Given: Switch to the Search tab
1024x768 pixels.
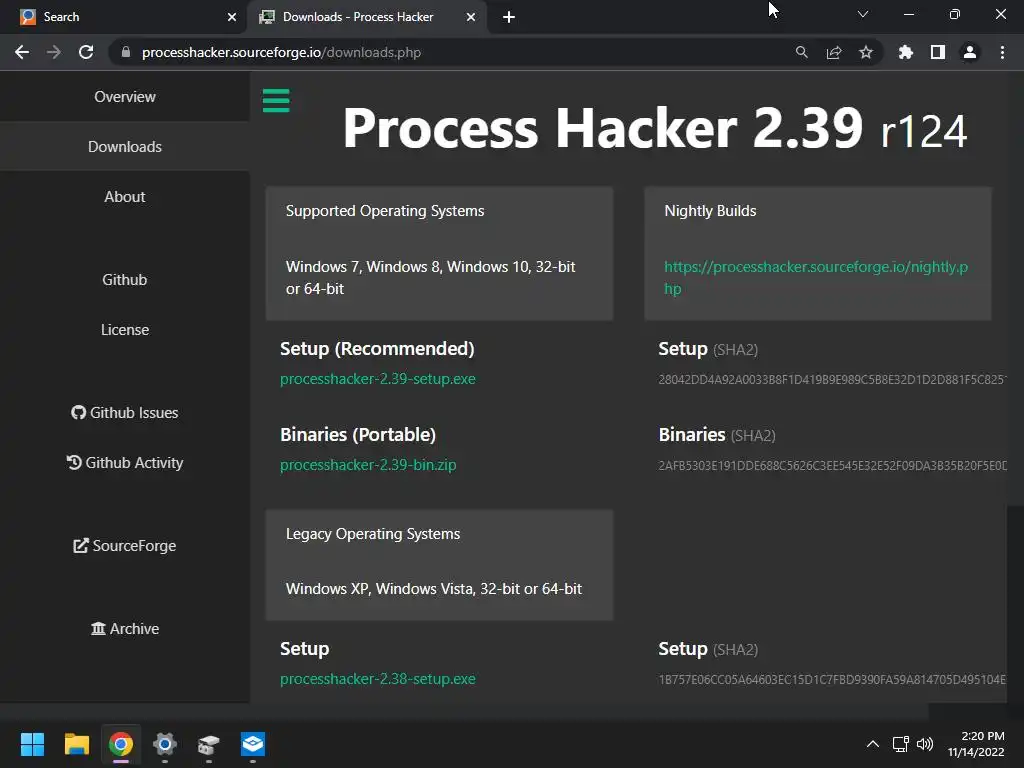Looking at the screenshot, I should pyautogui.click(x=124, y=17).
